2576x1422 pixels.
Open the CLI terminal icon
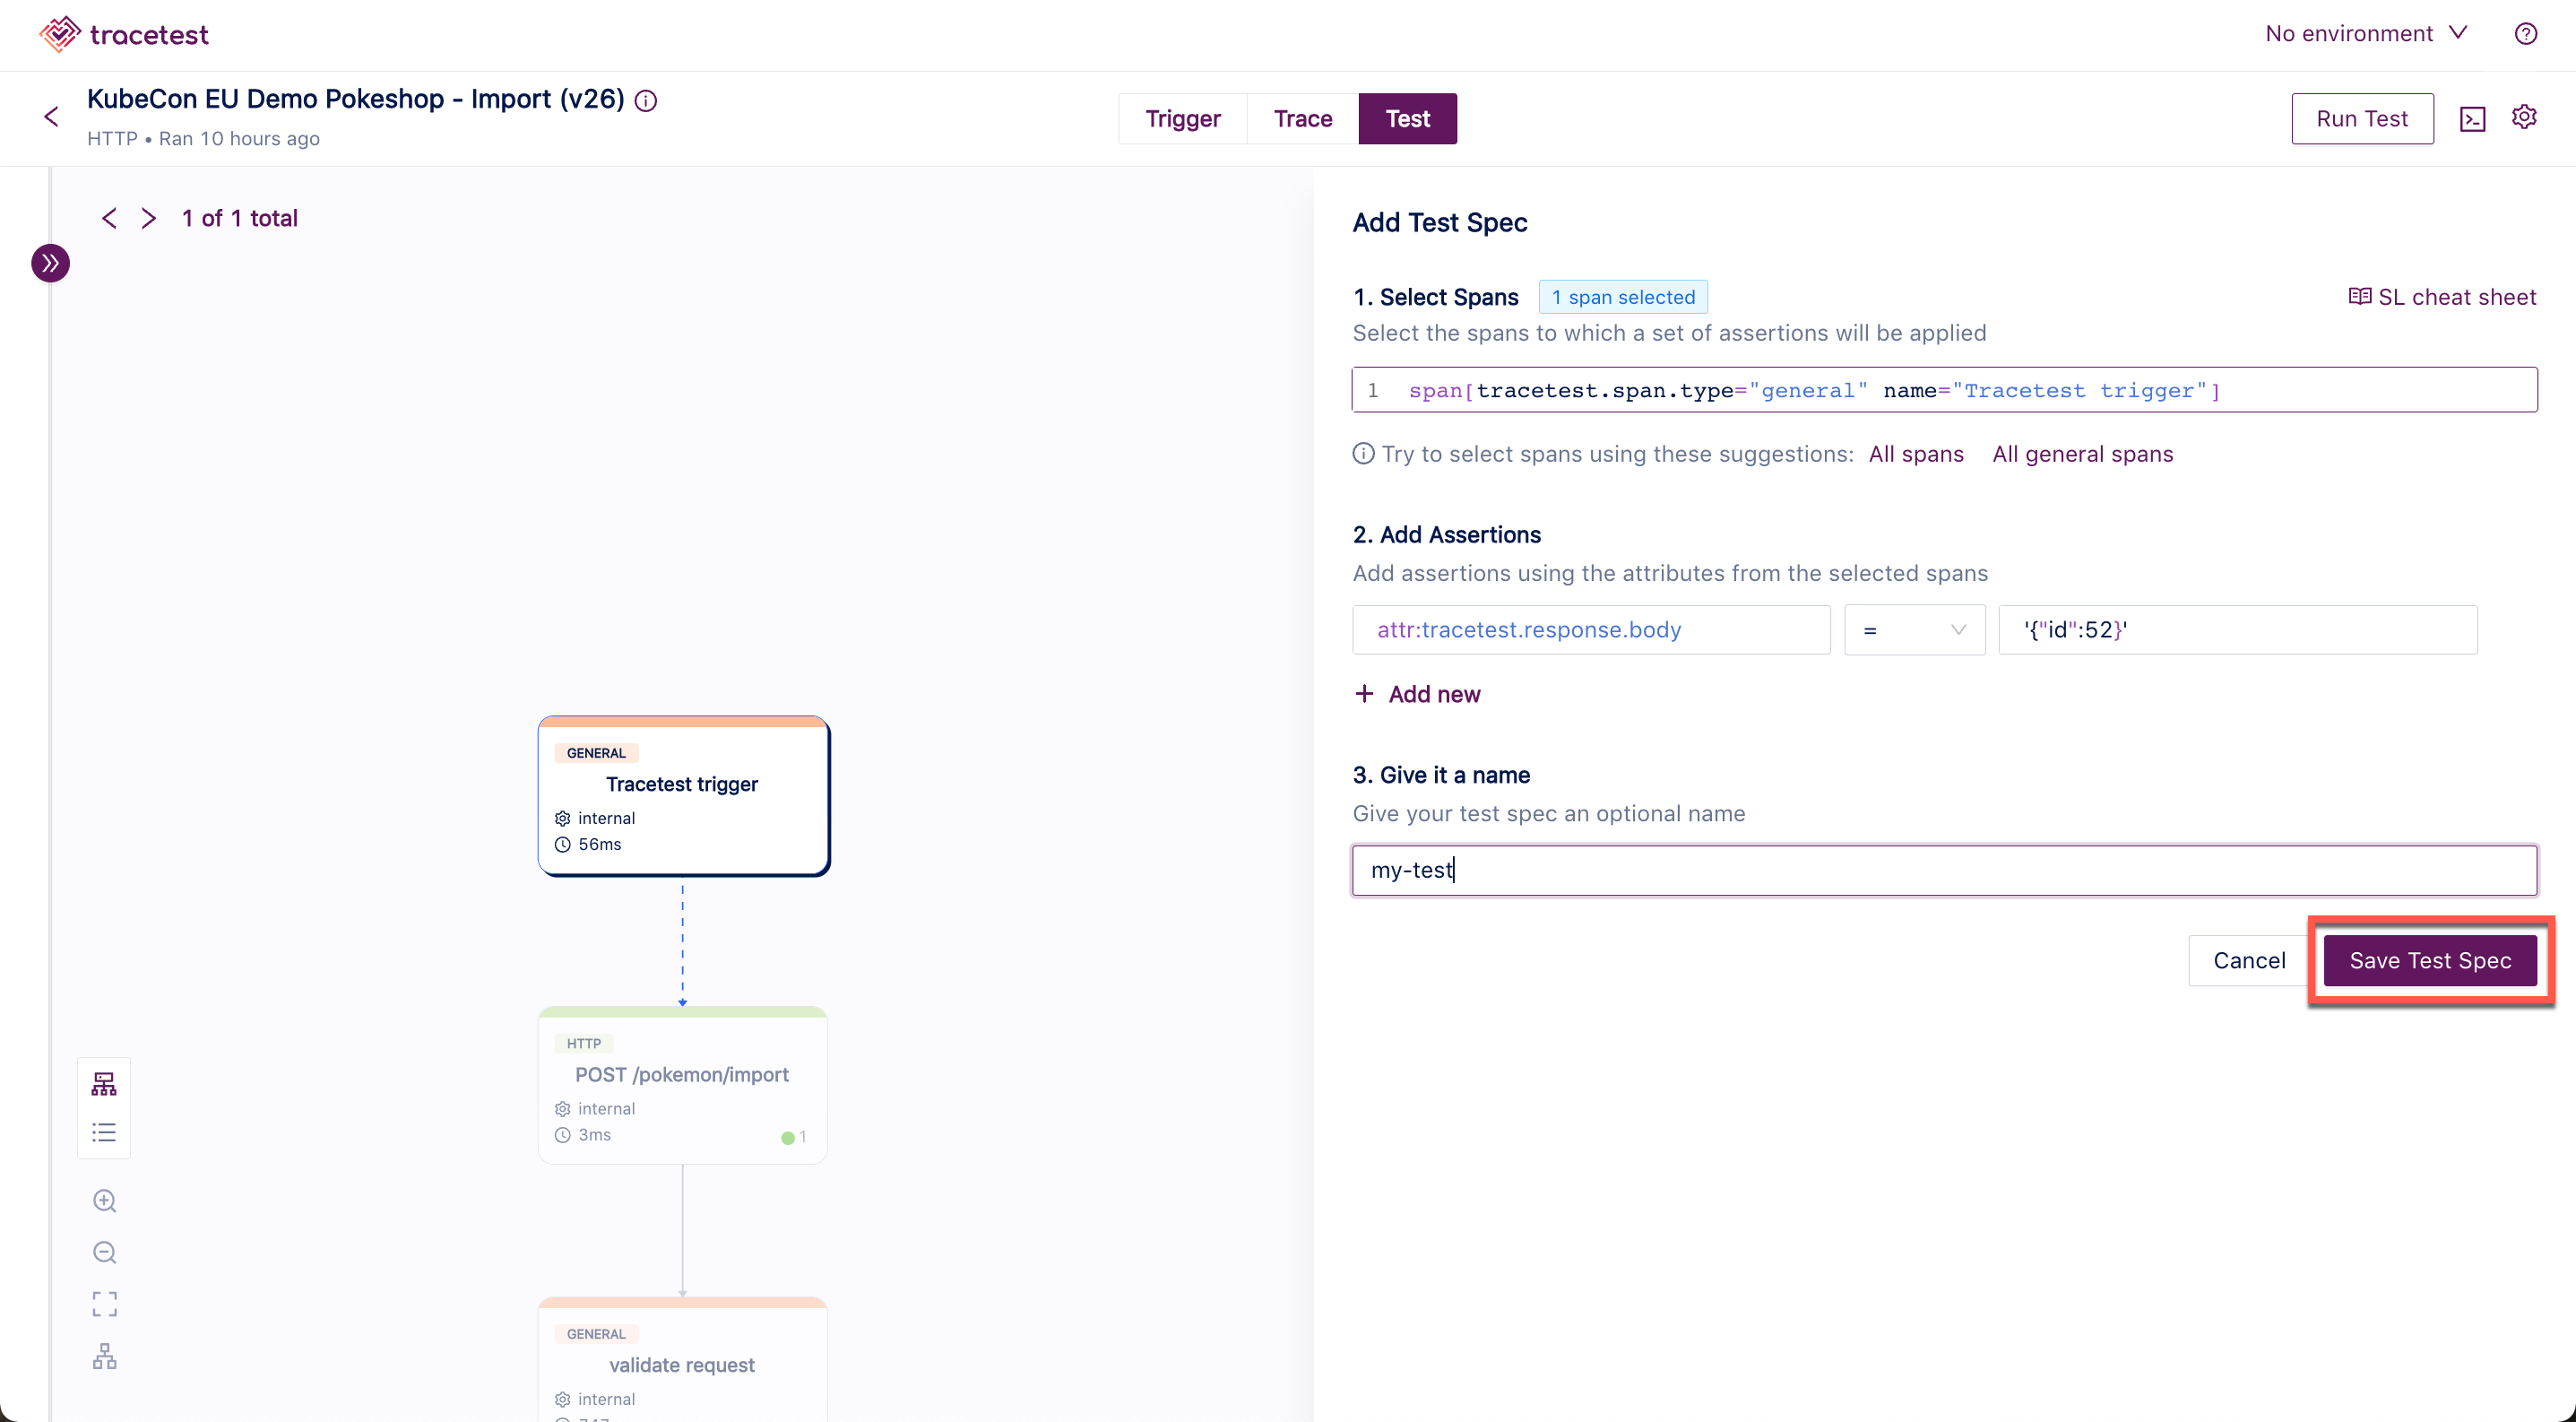coord(2472,119)
